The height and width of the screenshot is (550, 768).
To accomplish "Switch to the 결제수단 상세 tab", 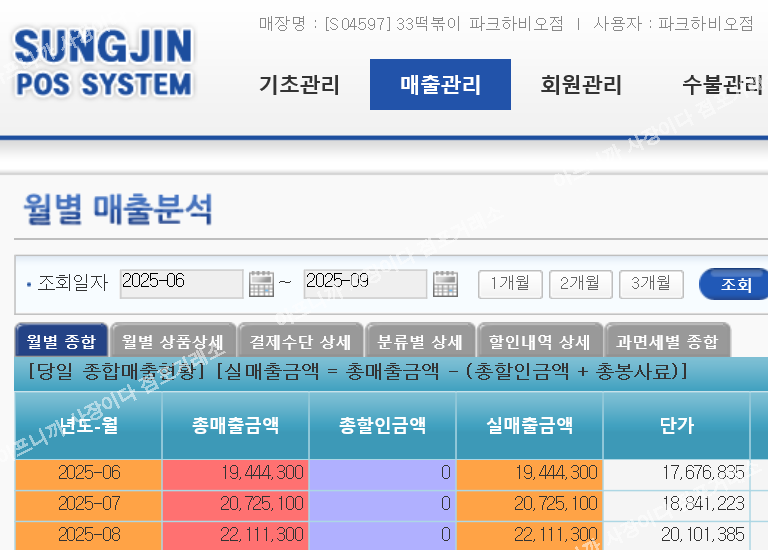I will (301, 342).
